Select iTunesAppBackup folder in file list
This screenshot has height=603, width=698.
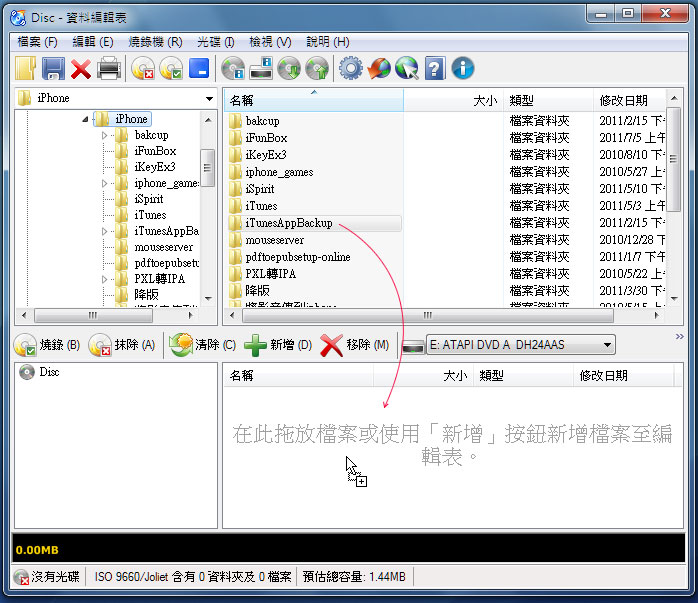click(314, 223)
